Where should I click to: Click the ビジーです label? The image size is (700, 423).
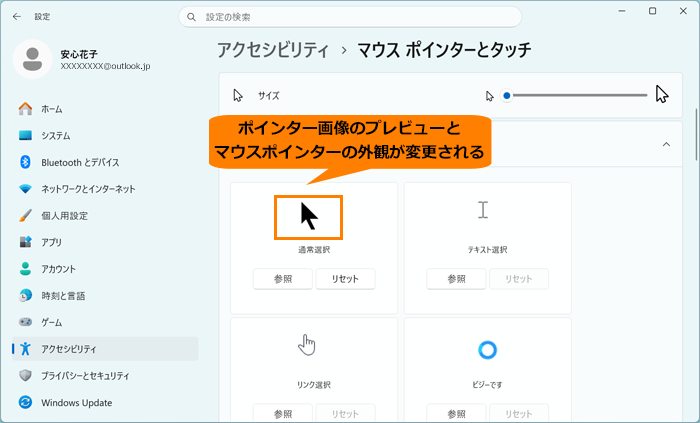(x=488, y=385)
